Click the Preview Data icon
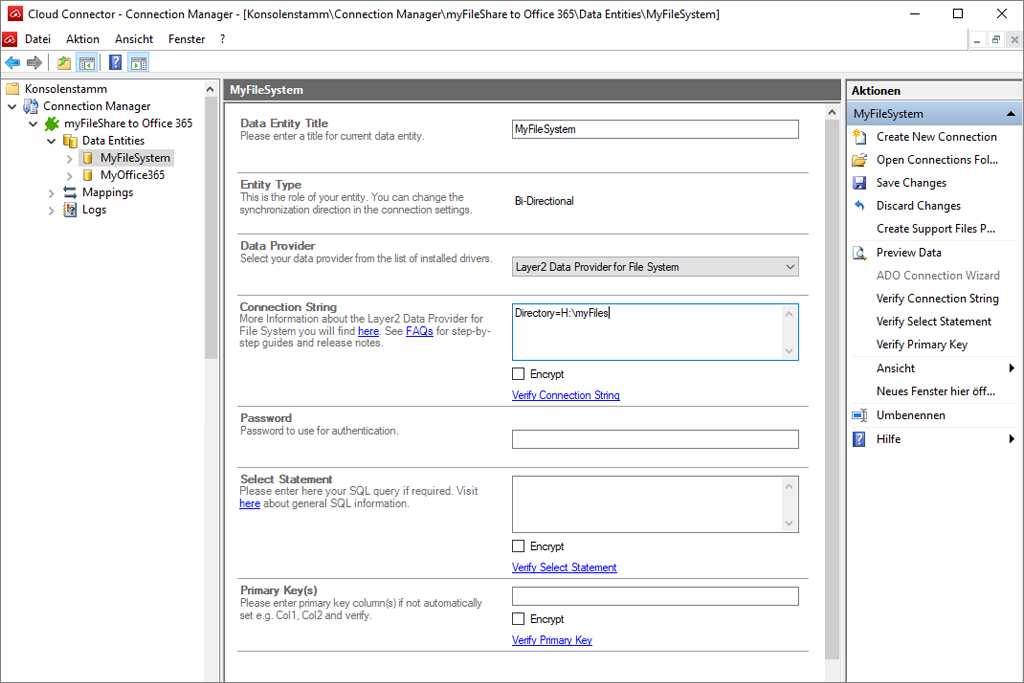This screenshot has width=1024, height=683. tap(859, 253)
